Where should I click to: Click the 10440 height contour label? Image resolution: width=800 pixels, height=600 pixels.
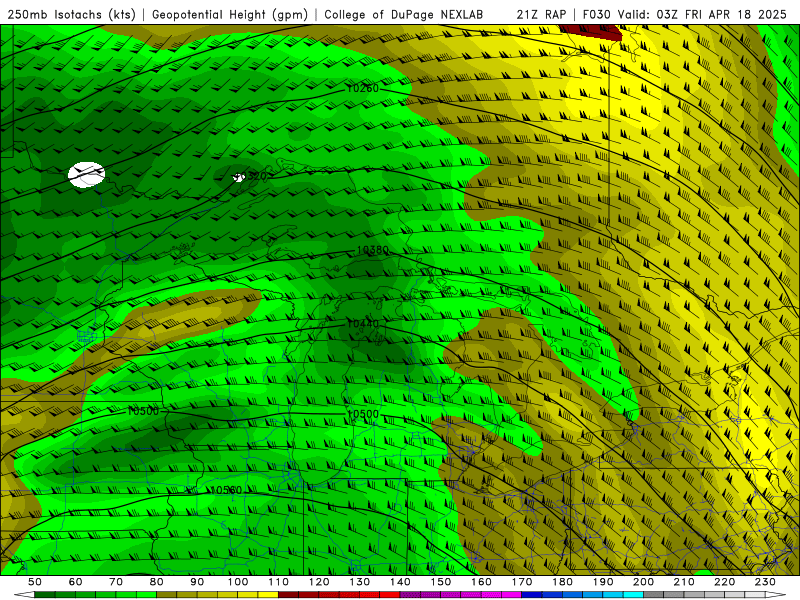(x=363, y=324)
